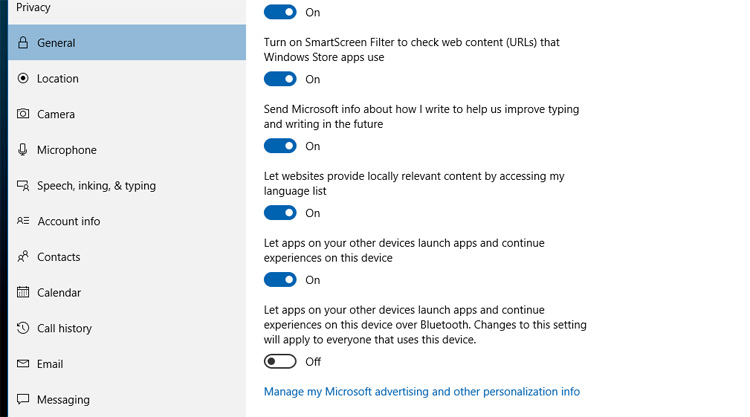750x417 pixels.
Task: Select General in the Privacy sidebar
Action: tap(56, 43)
